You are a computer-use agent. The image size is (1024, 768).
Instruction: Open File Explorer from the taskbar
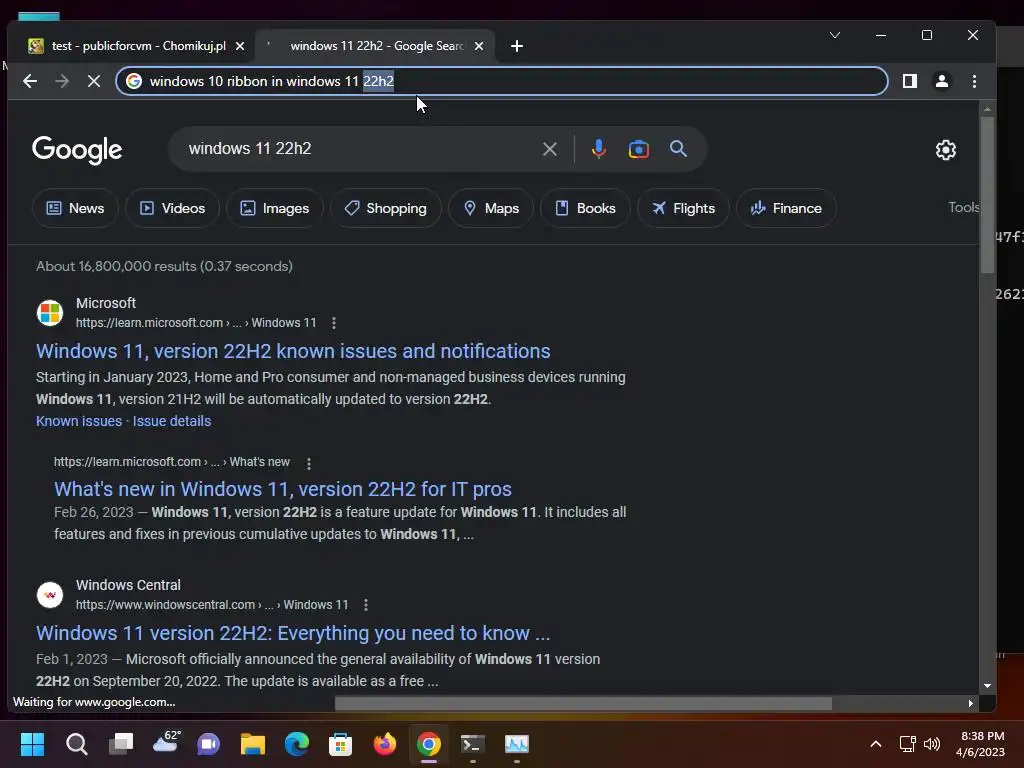253,744
